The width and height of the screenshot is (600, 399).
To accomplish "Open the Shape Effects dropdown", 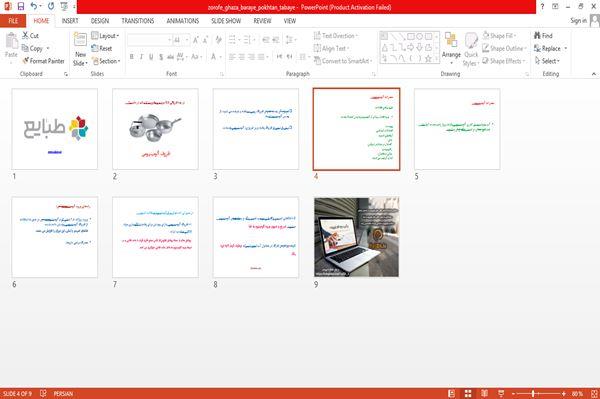I will tap(504, 61).
